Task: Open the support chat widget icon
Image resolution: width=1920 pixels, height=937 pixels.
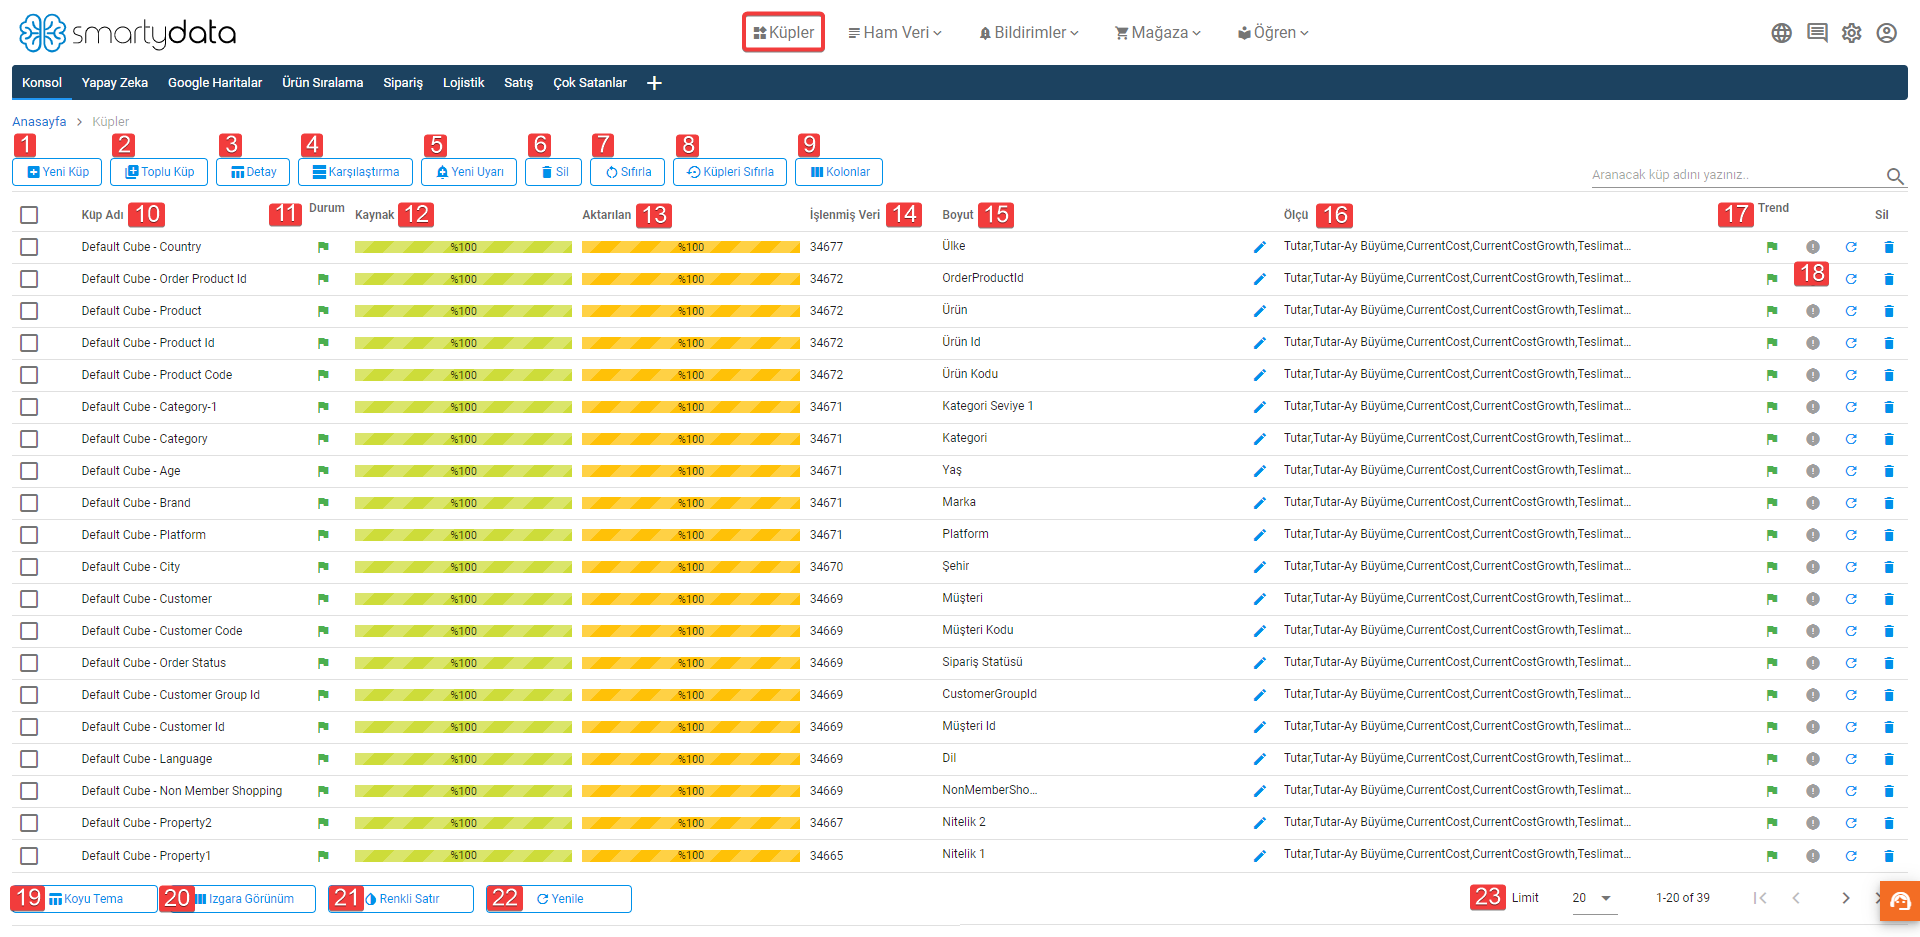Action: click(x=1900, y=901)
